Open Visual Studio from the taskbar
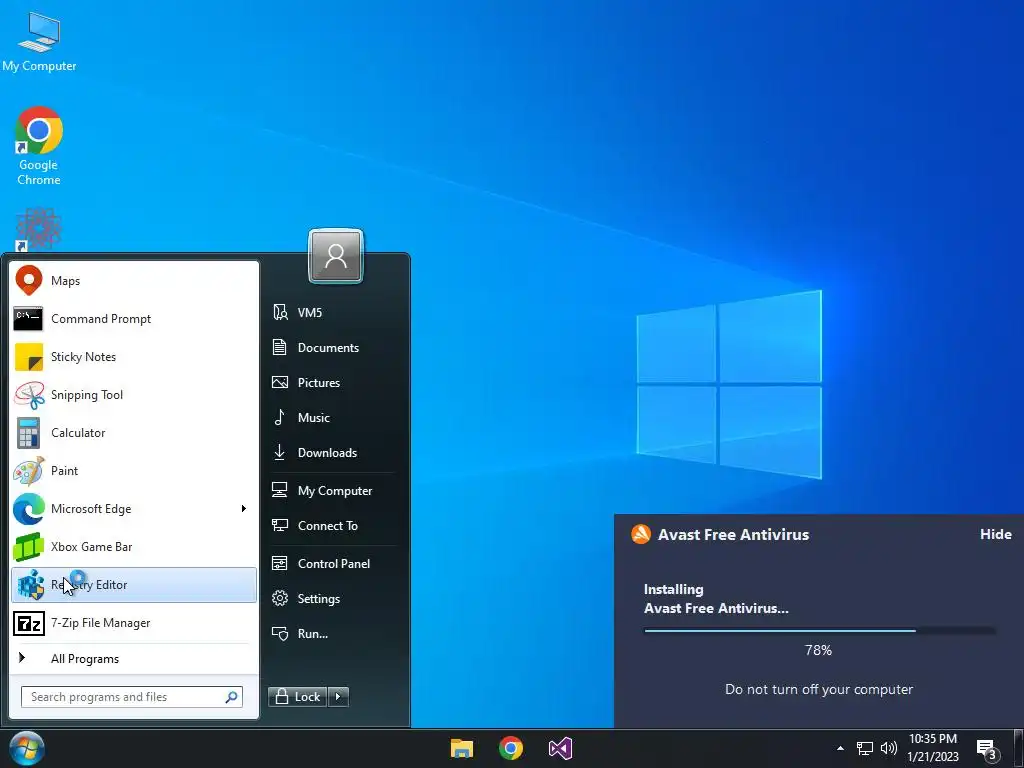This screenshot has width=1024, height=768. tap(560, 748)
